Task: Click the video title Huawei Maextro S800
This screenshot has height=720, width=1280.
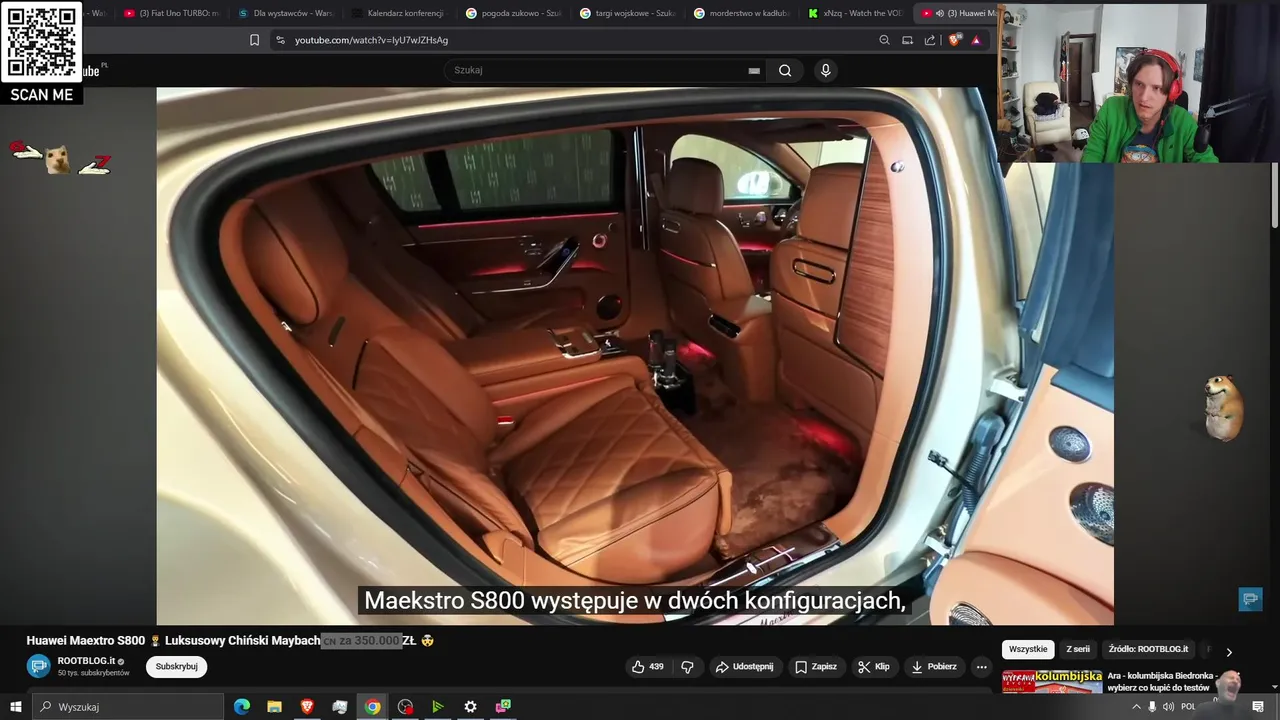Action: (230, 640)
